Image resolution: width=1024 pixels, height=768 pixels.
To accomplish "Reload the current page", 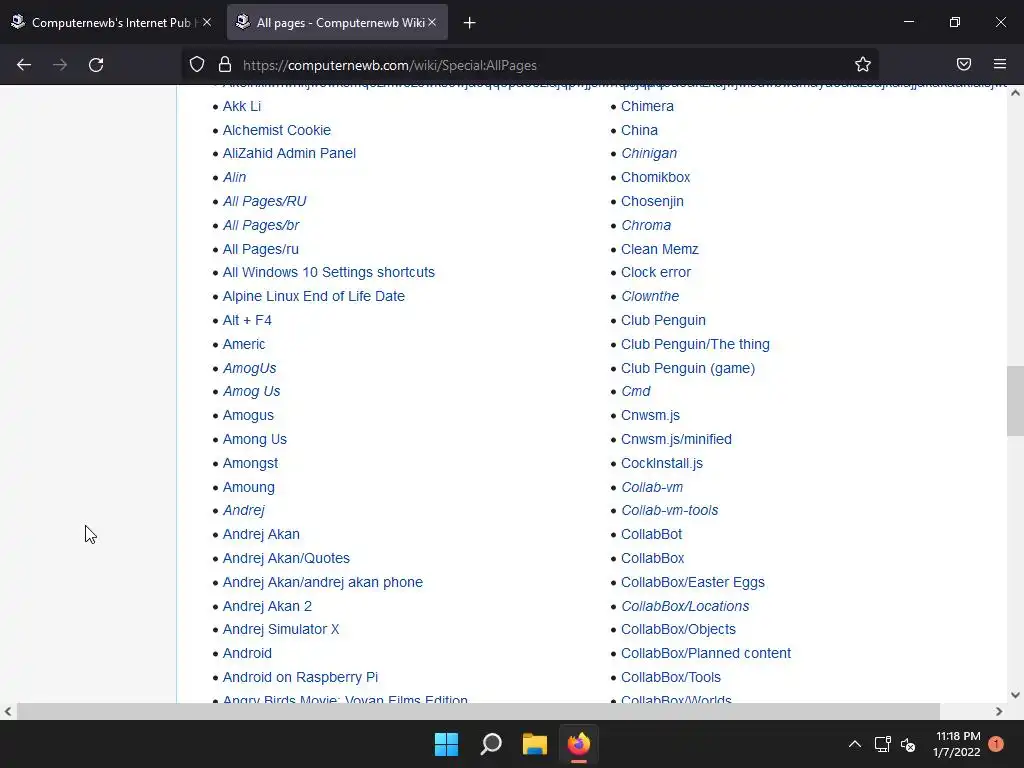I will 96,65.
